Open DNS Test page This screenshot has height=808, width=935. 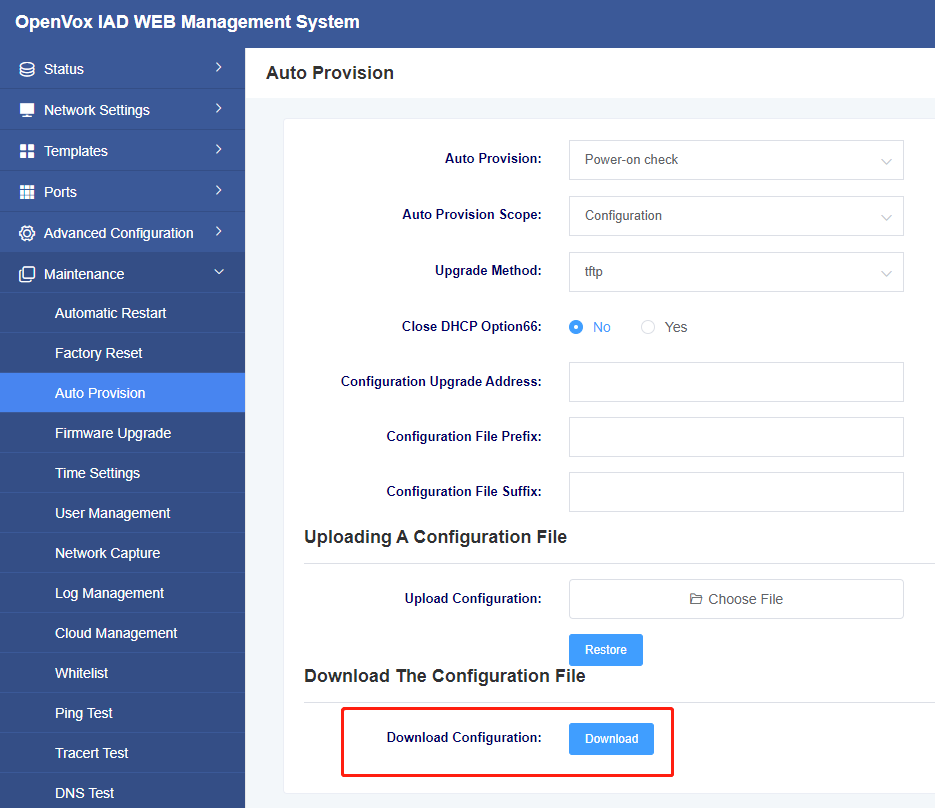[122, 792]
